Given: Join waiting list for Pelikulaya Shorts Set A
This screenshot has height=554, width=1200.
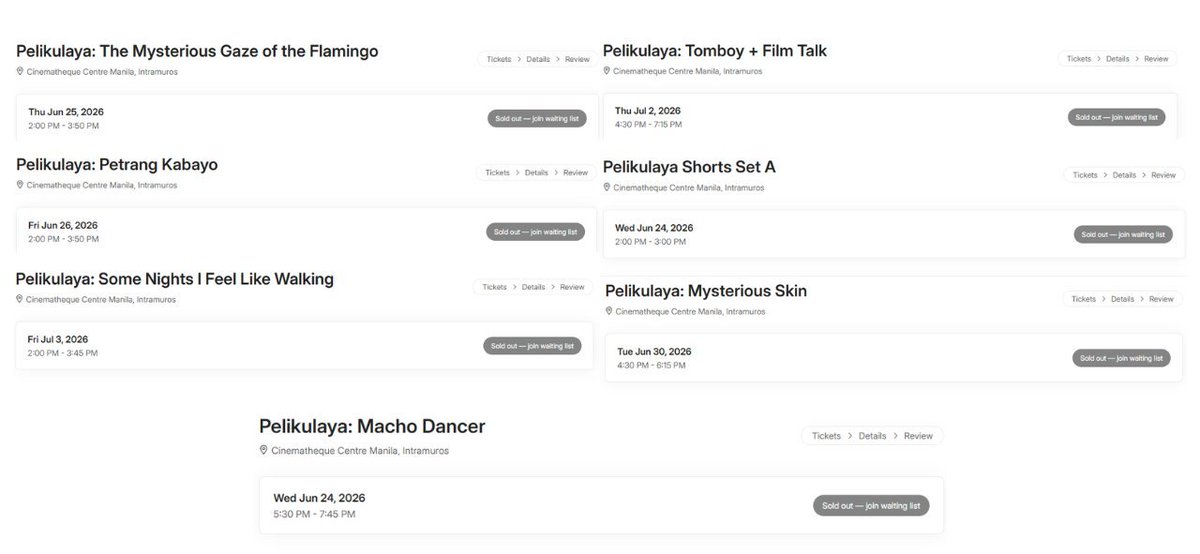Looking at the screenshot, I should point(1122,235).
